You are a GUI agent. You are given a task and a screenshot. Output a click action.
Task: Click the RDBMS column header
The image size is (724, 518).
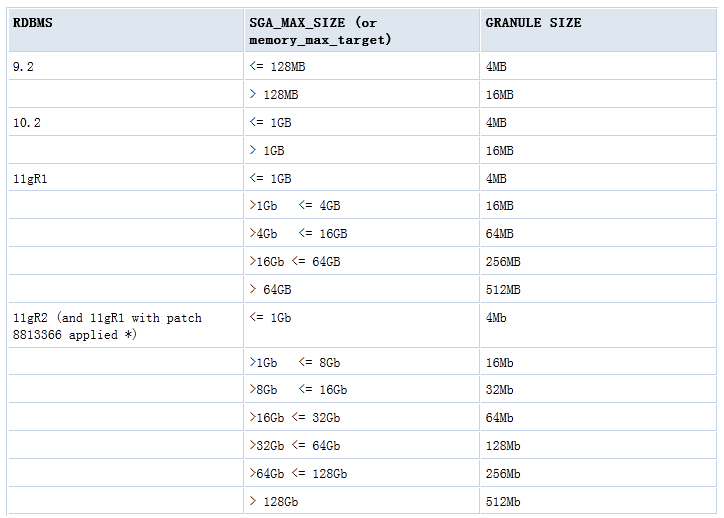(x=33, y=23)
